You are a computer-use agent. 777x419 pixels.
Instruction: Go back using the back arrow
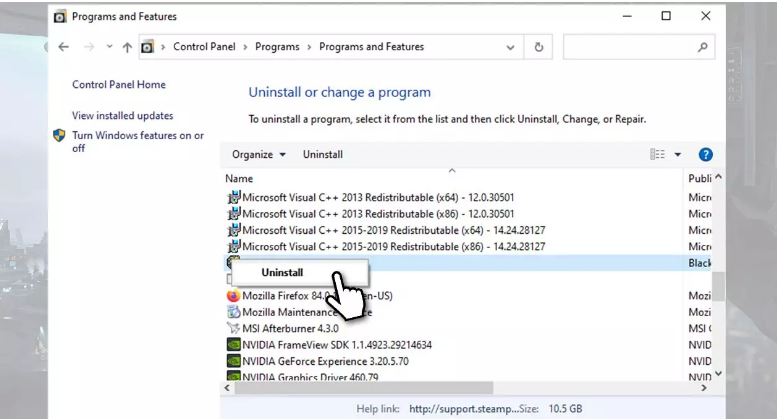point(64,47)
